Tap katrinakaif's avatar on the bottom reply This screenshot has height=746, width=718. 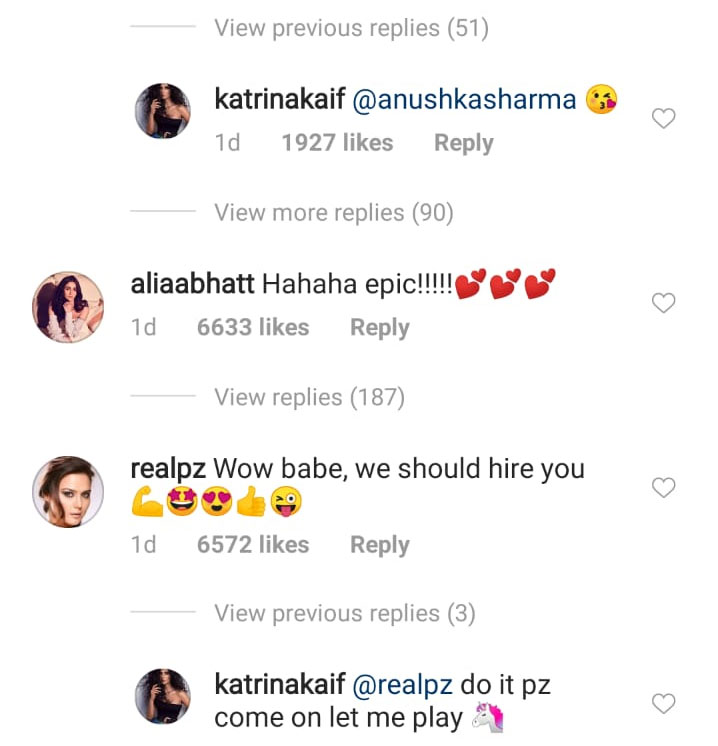pos(162,696)
